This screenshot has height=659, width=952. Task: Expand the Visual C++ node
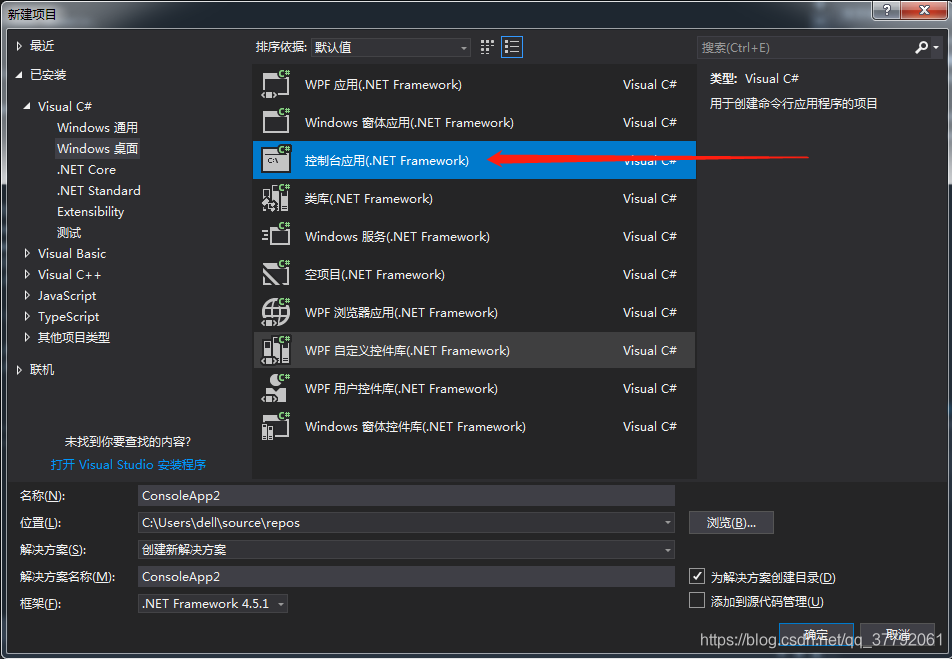27,275
